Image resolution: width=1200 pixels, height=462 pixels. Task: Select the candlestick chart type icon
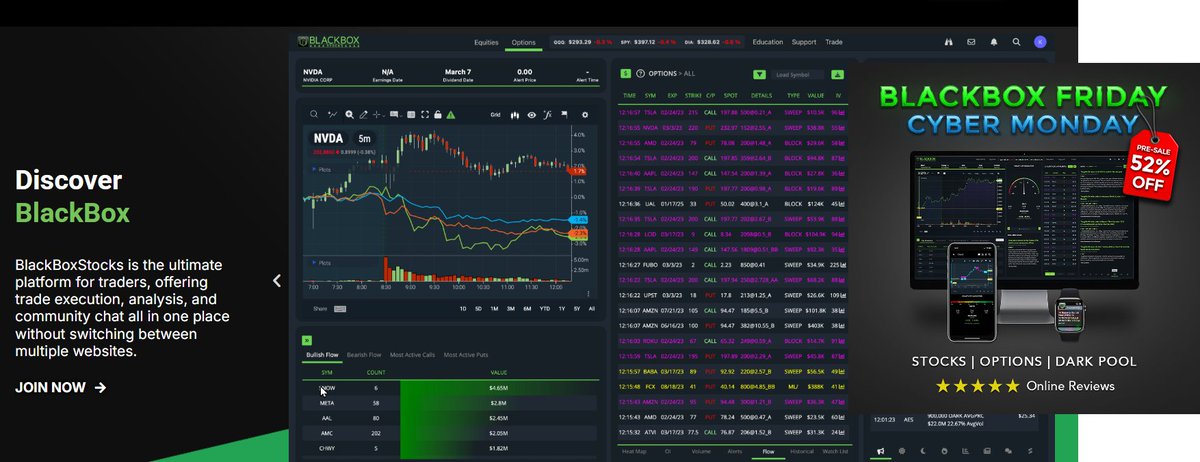point(515,115)
